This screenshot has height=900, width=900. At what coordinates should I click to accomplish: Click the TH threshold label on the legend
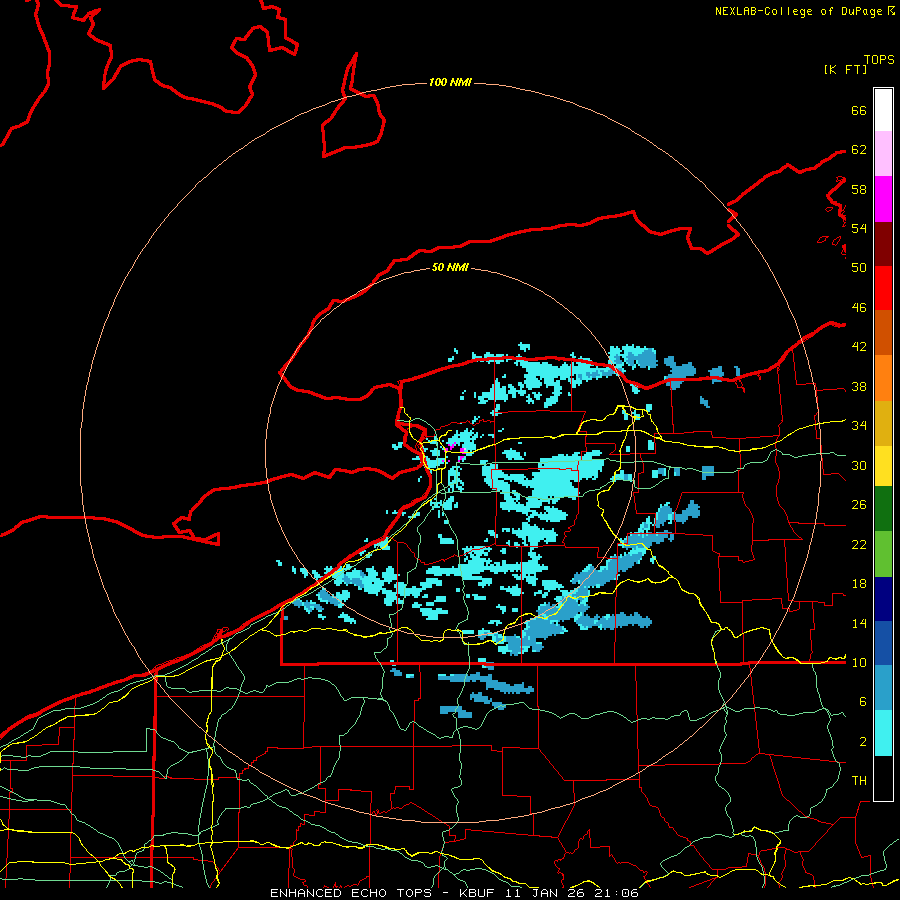pyautogui.click(x=859, y=781)
